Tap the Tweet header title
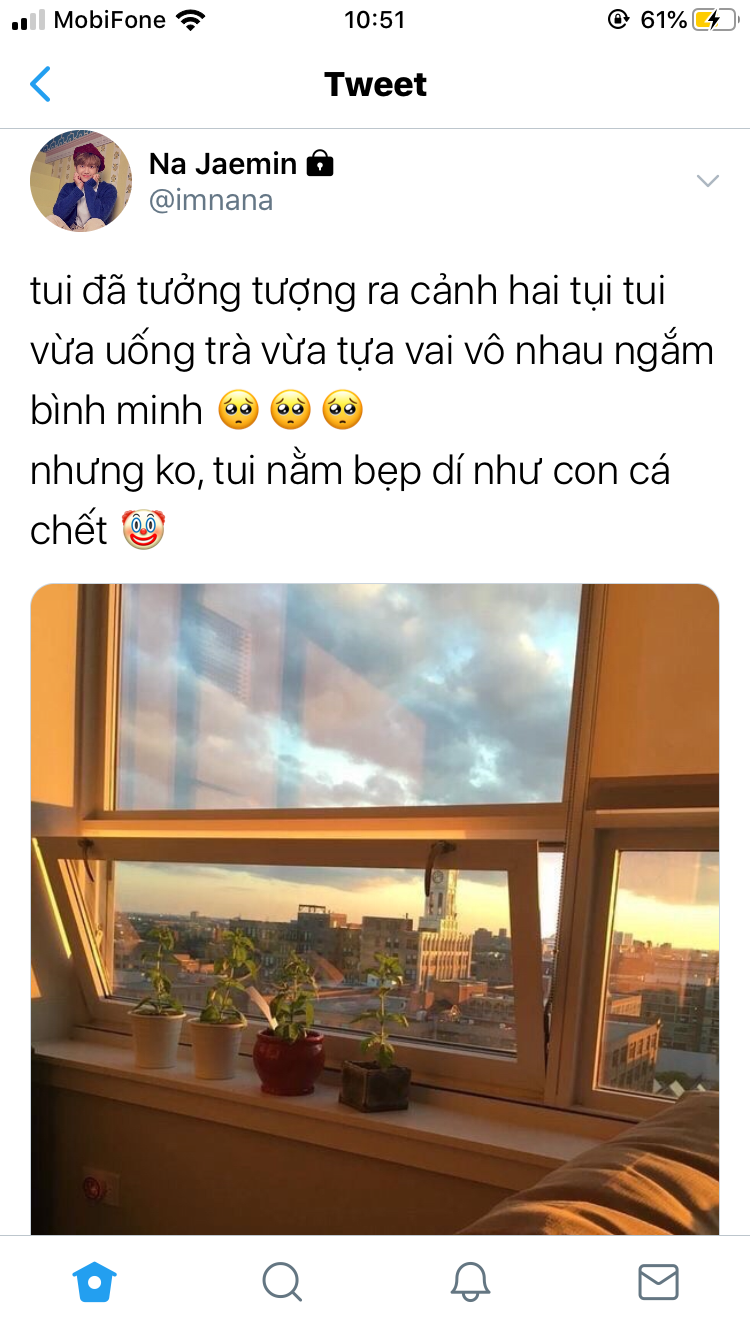The image size is (750, 1334). (x=376, y=85)
